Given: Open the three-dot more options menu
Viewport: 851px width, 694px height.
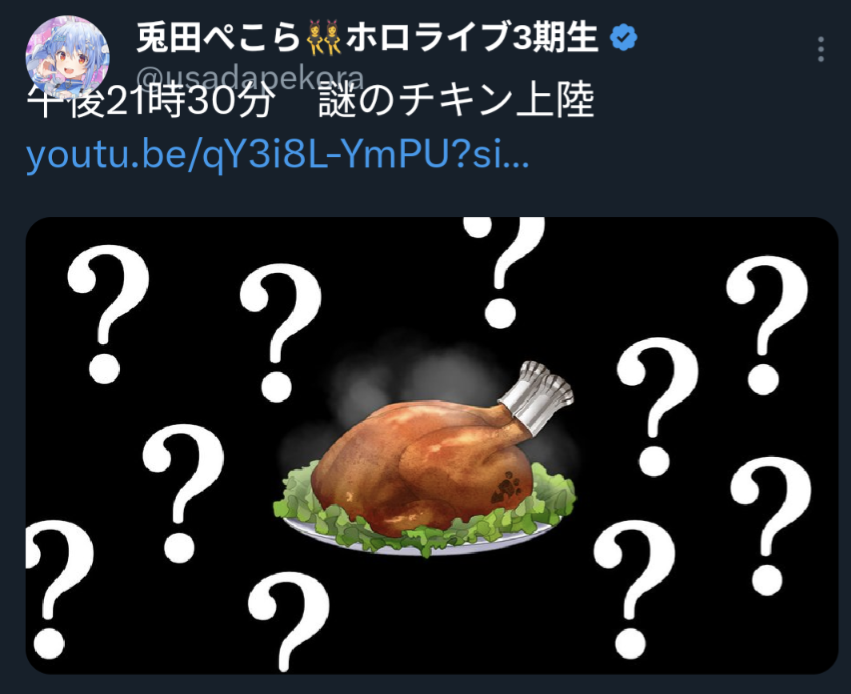Looking at the screenshot, I should pyautogui.click(x=821, y=49).
